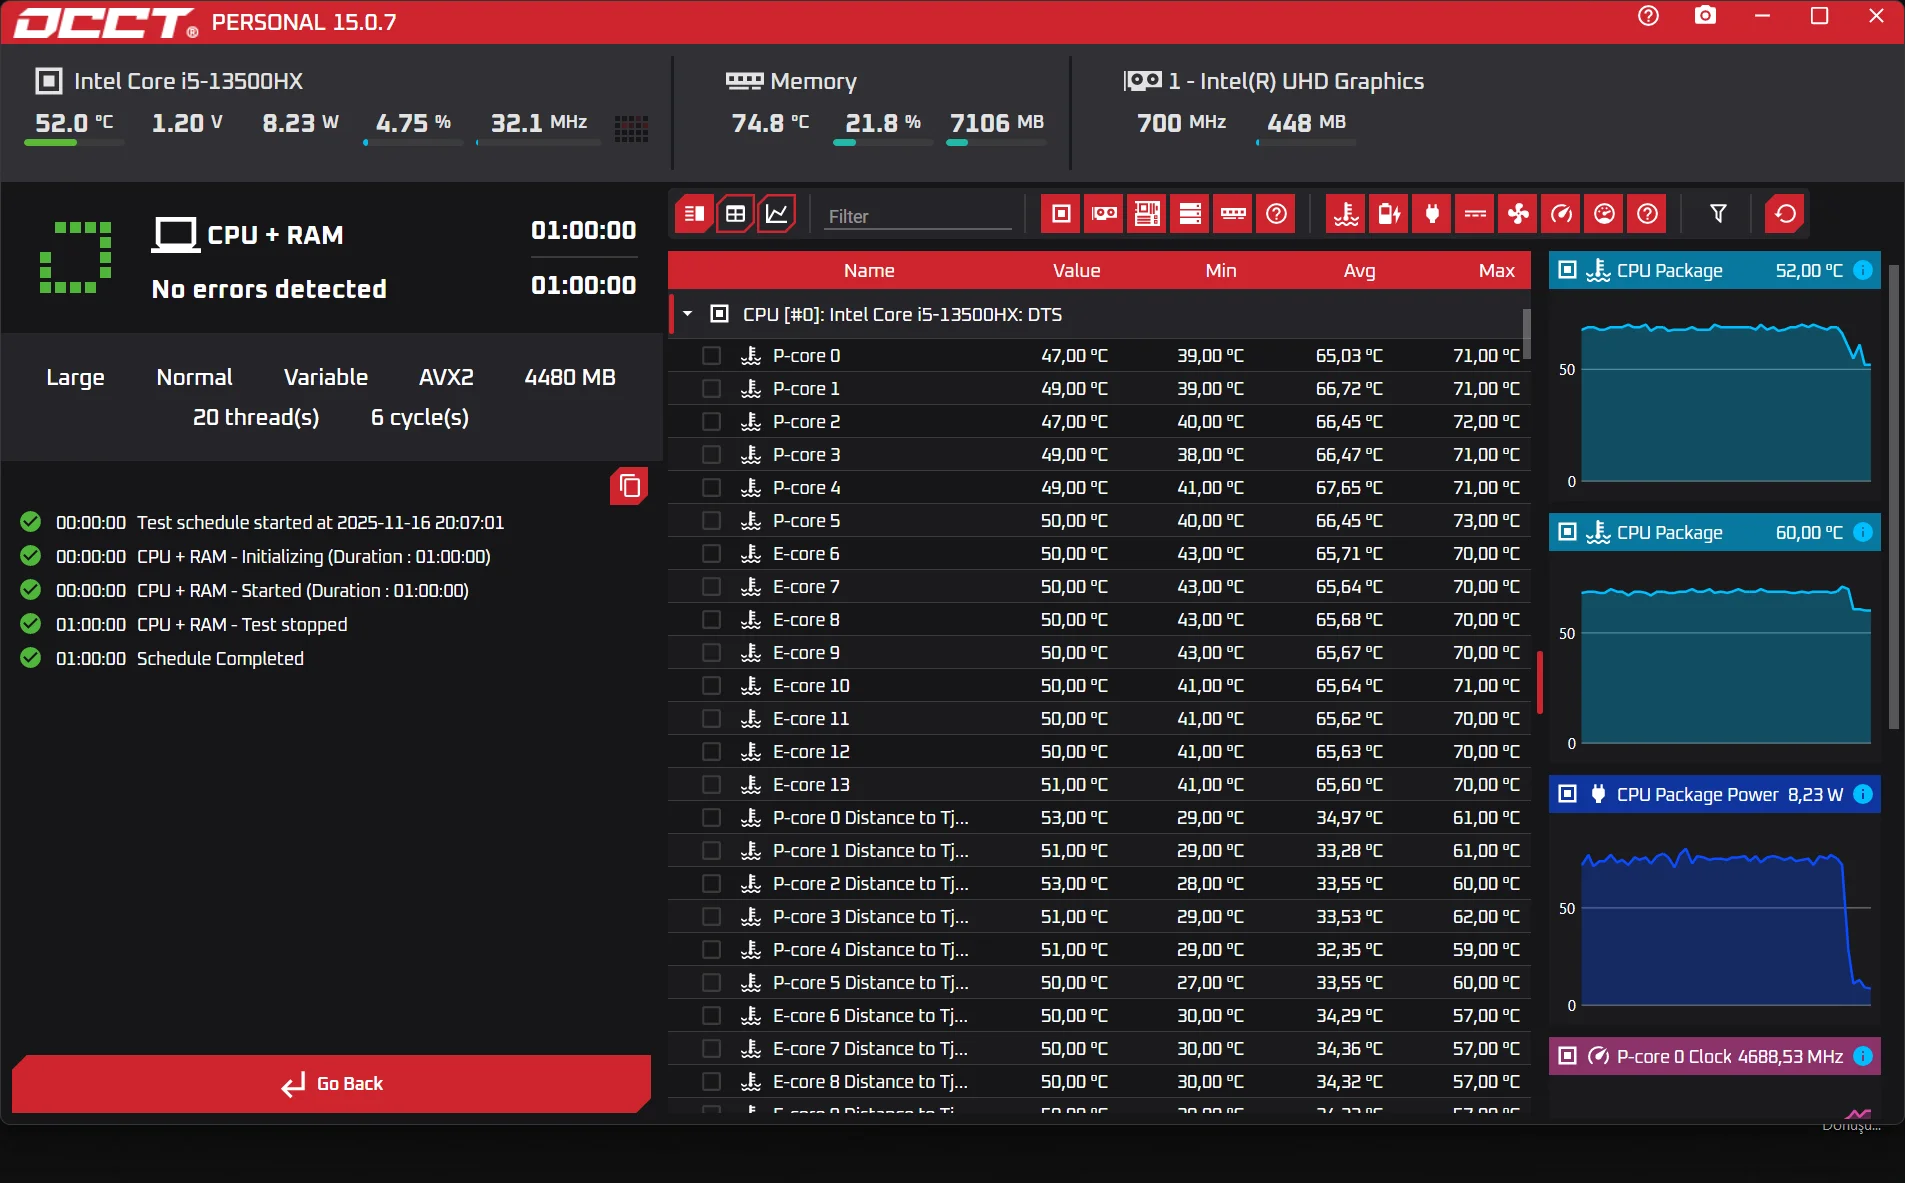1905x1183 pixels.
Task: Click the "4480 MB" memory setting label
Action: (570, 378)
